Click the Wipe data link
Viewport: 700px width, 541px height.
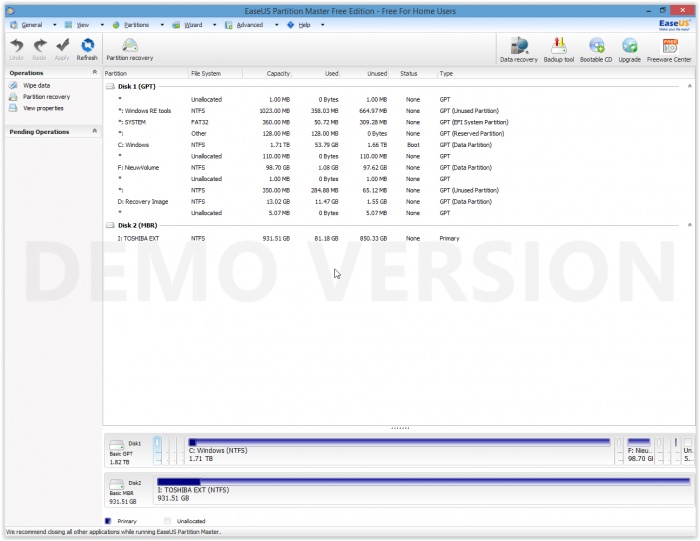pyautogui.click(x=37, y=85)
